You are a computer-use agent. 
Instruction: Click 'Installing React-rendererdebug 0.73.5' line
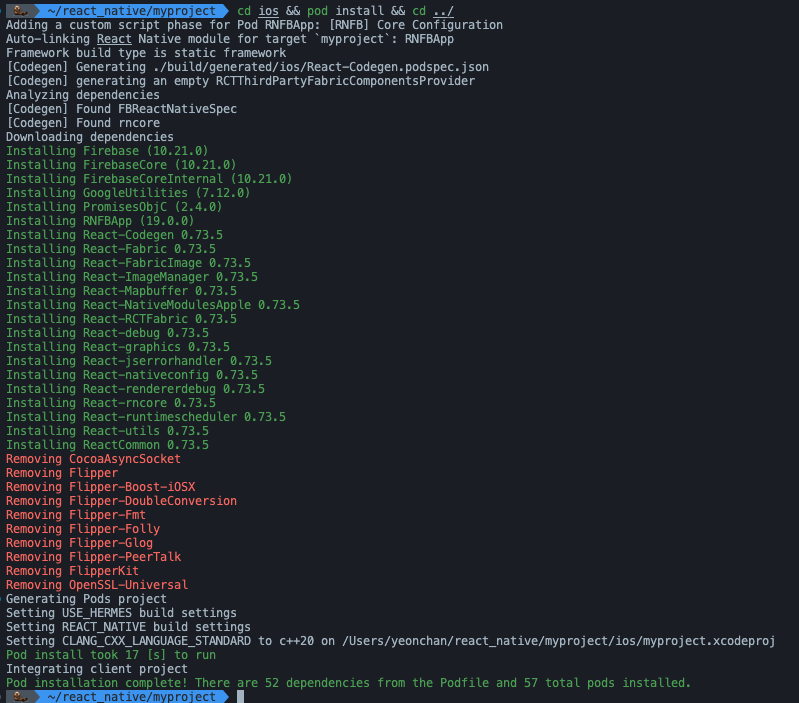point(136,389)
